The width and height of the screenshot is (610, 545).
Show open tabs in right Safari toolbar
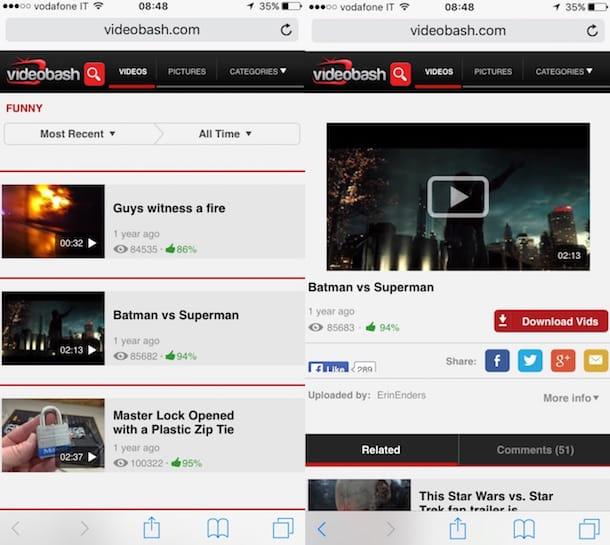click(589, 528)
